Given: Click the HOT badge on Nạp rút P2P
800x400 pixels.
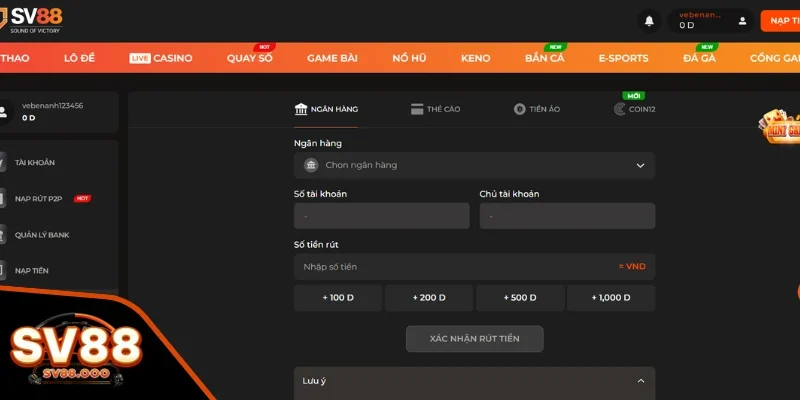Looking at the screenshot, I should pyautogui.click(x=82, y=198).
